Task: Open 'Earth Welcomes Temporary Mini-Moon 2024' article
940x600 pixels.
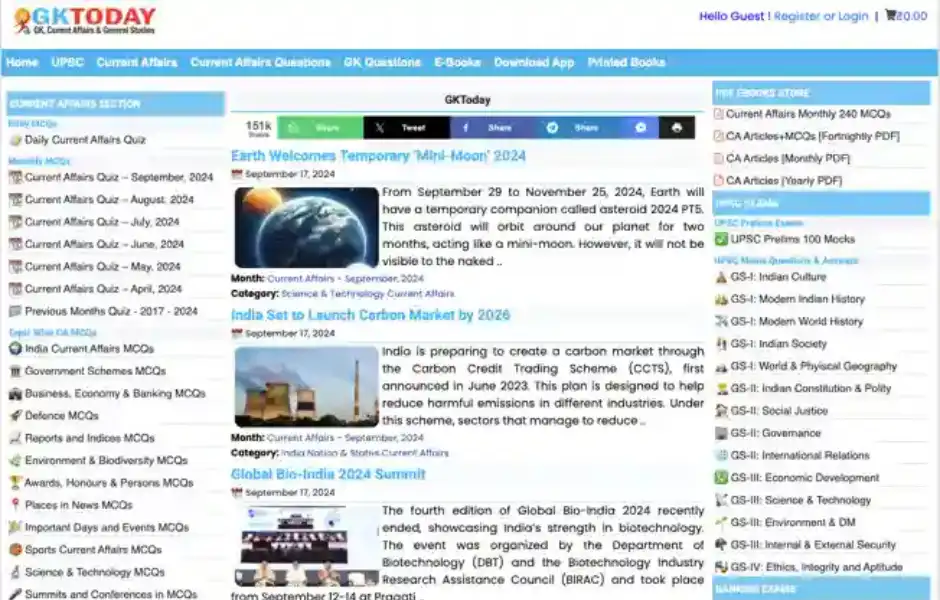Action: (x=378, y=156)
